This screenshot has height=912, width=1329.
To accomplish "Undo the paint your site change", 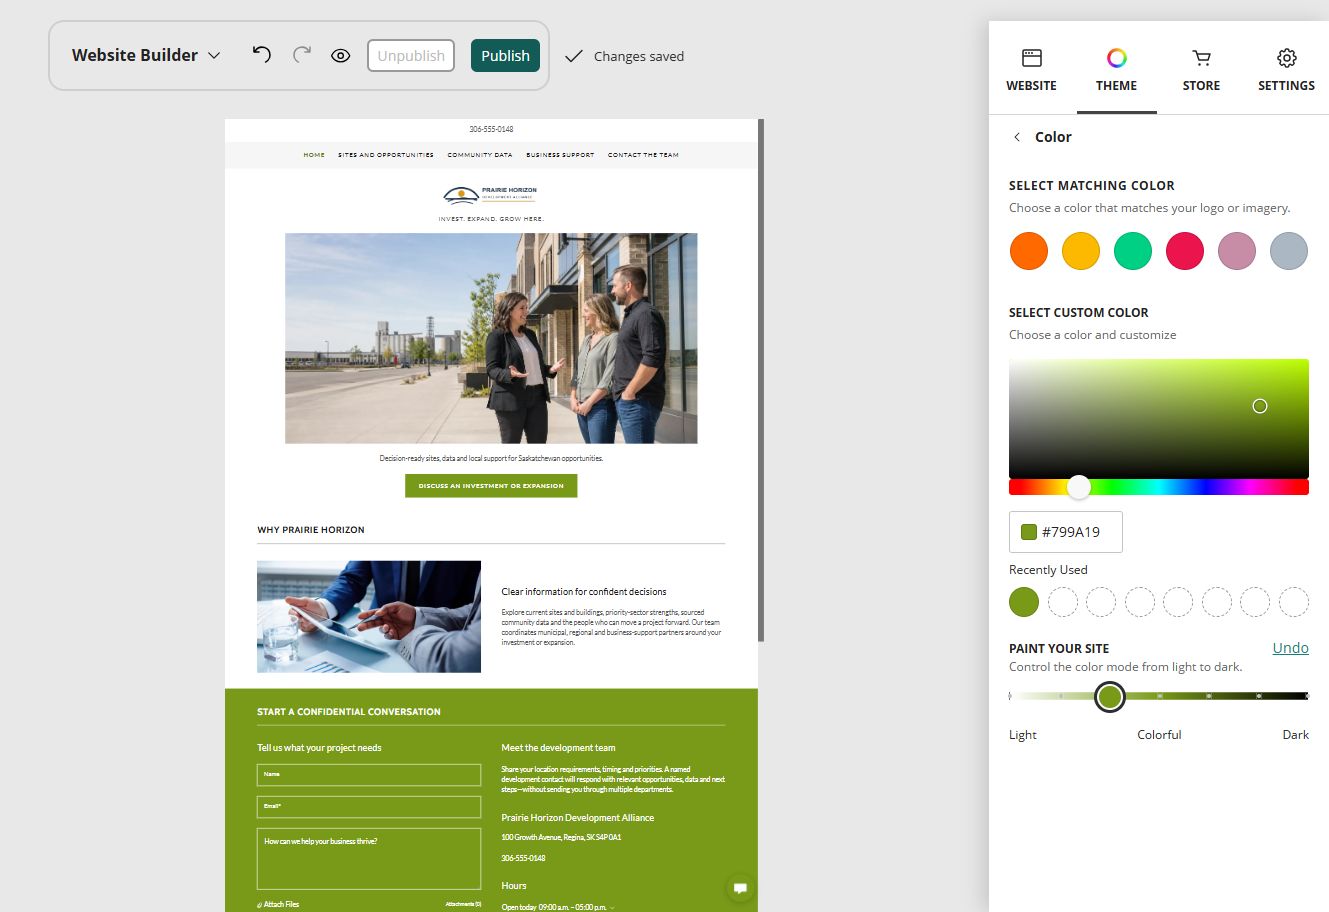I will tap(1290, 648).
